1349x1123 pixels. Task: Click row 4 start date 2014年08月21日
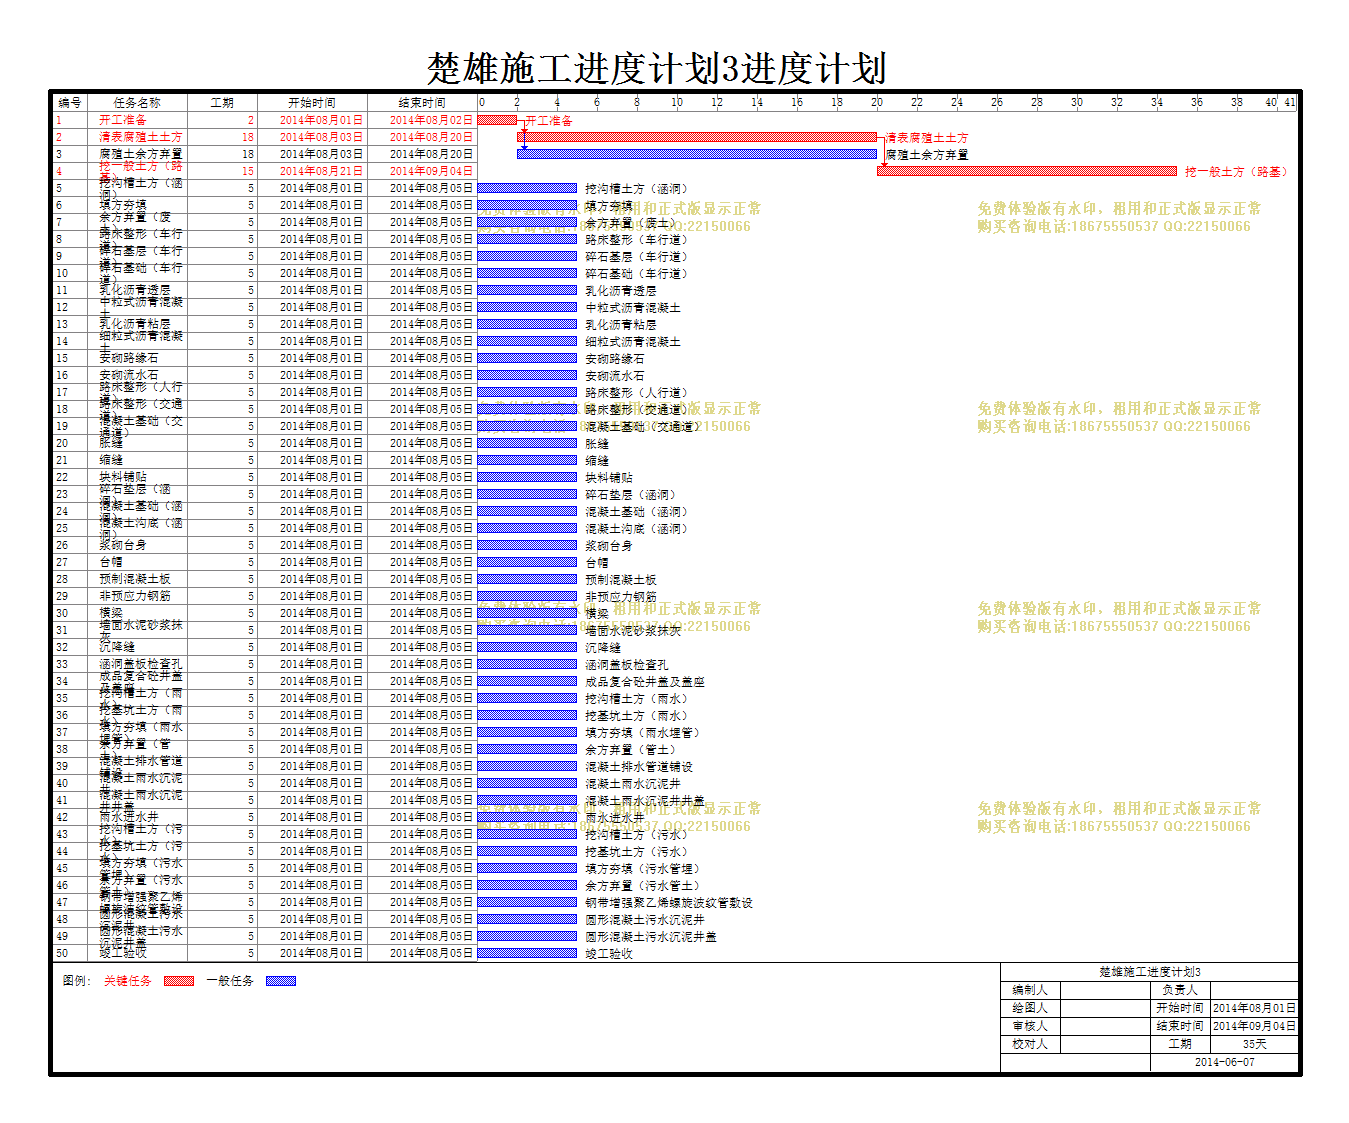coord(321,171)
